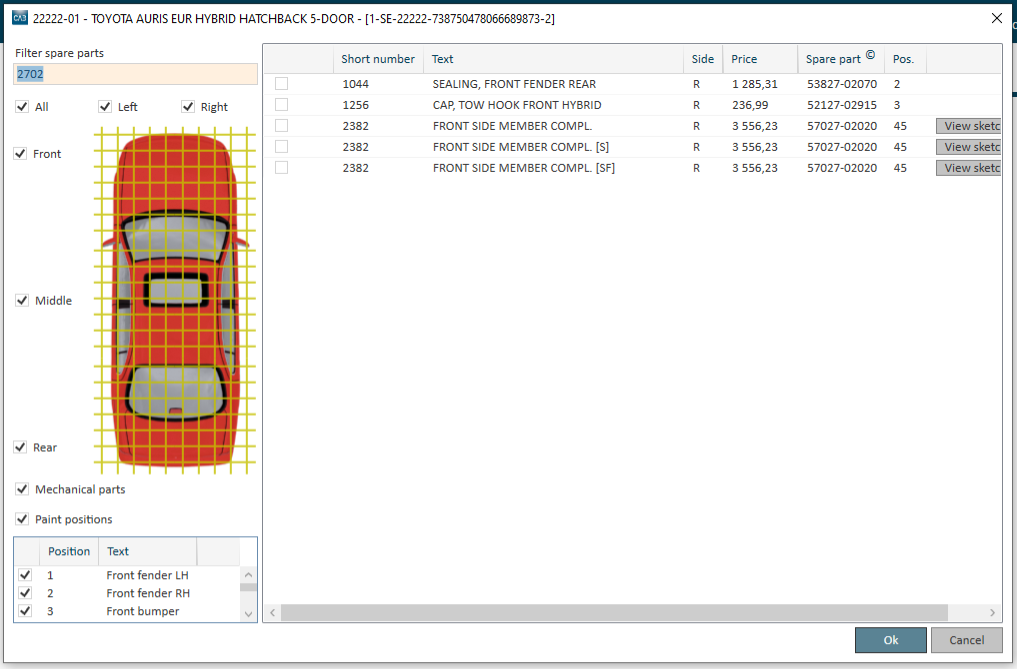Select checkbox for CAP, TOW HOOK FRONT HYBRID
Viewport: 1017px width, 669px height.
click(281, 104)
